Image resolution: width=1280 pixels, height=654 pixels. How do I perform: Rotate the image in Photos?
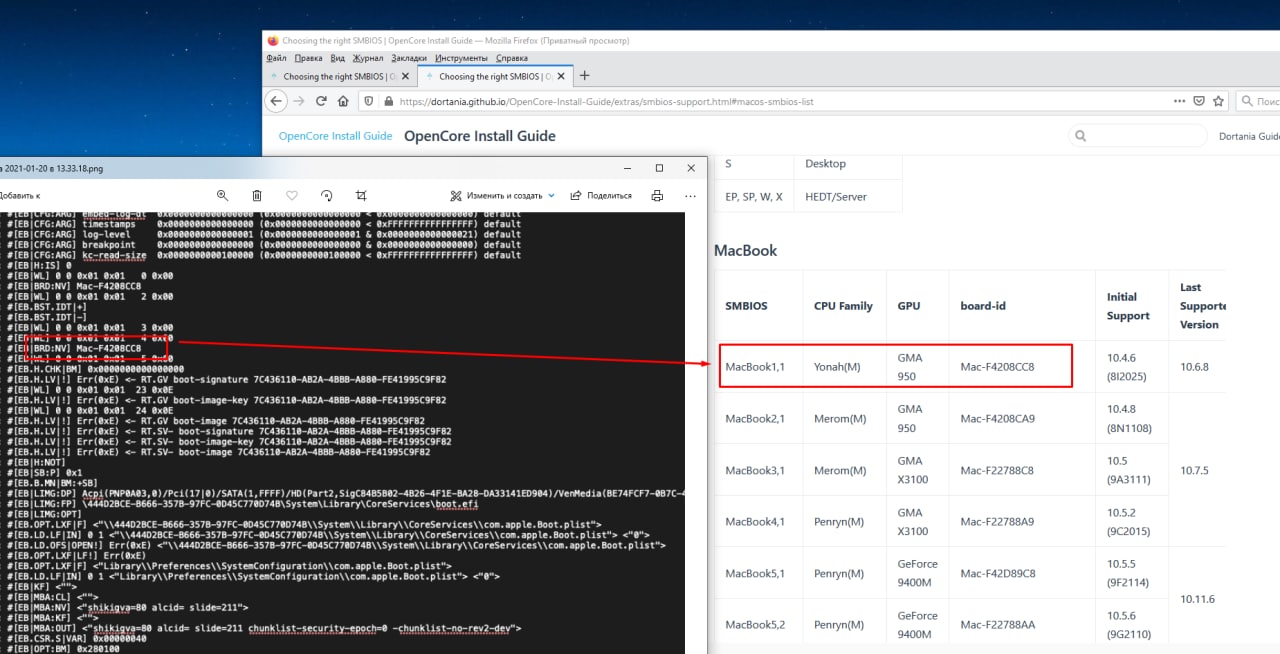click(327, 196)
